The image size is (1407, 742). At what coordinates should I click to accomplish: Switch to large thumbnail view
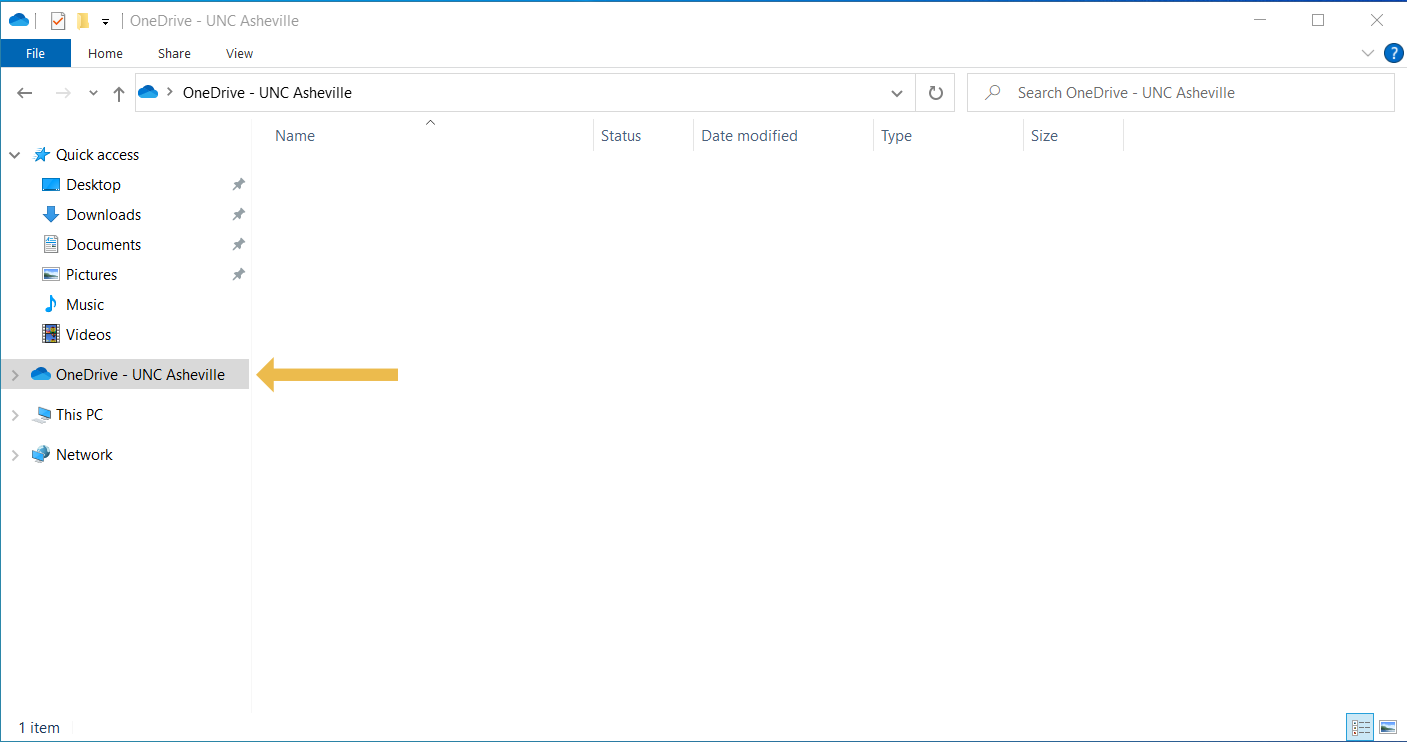(1388, 727)
